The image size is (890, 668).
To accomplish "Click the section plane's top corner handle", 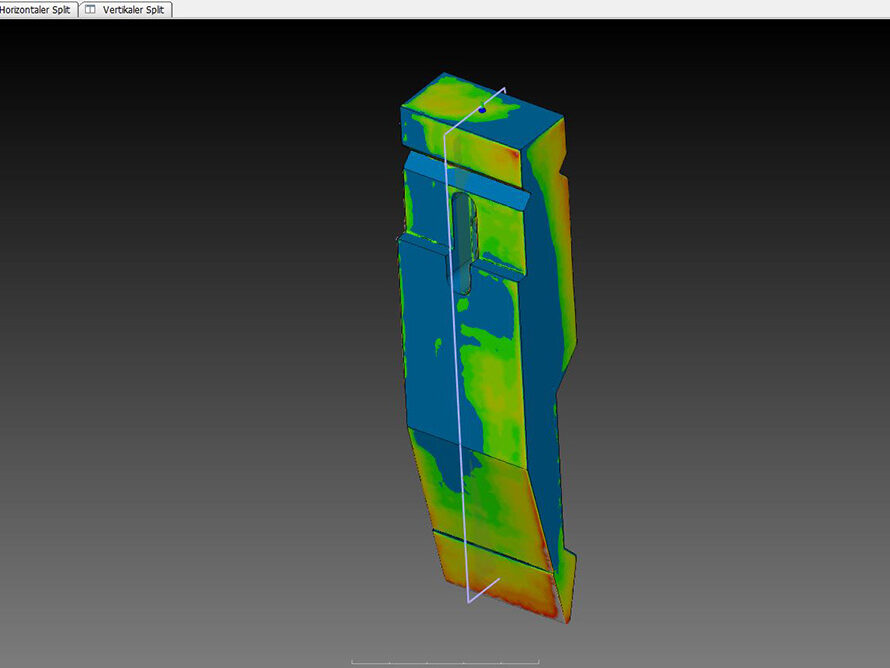I will click(x=506, y=88).
